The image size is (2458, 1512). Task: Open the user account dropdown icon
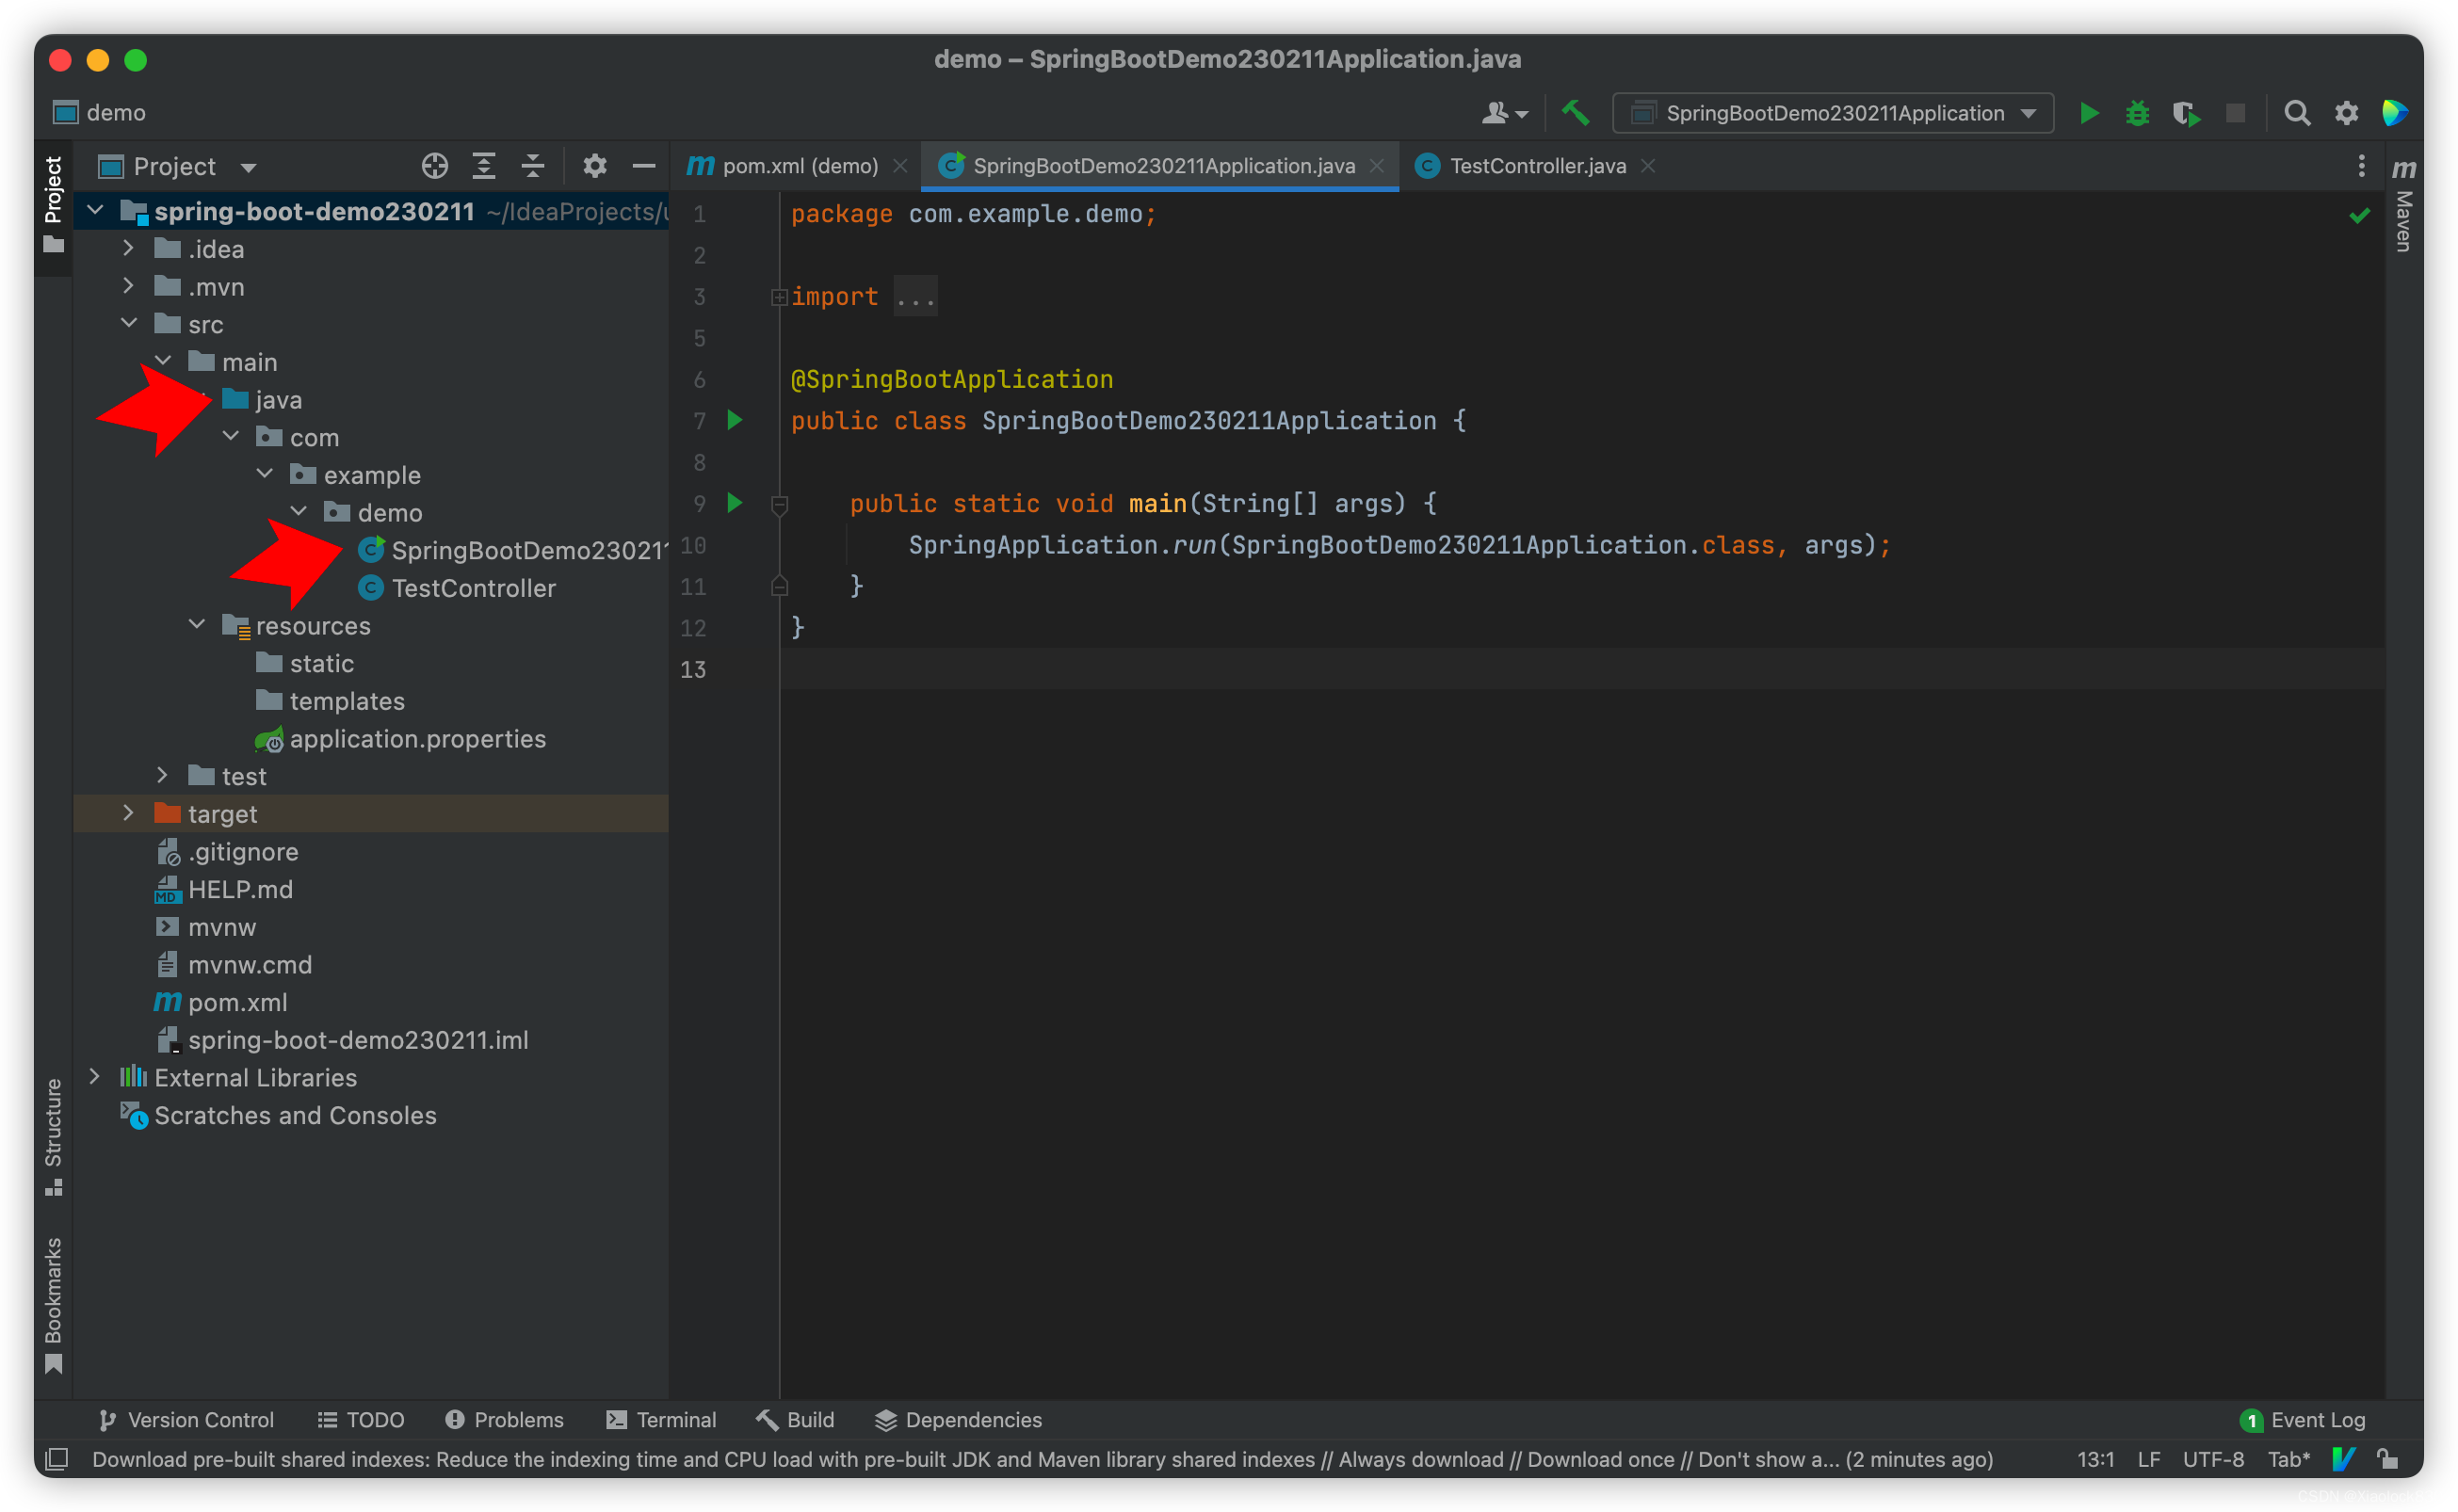[x=1504, y=113]
